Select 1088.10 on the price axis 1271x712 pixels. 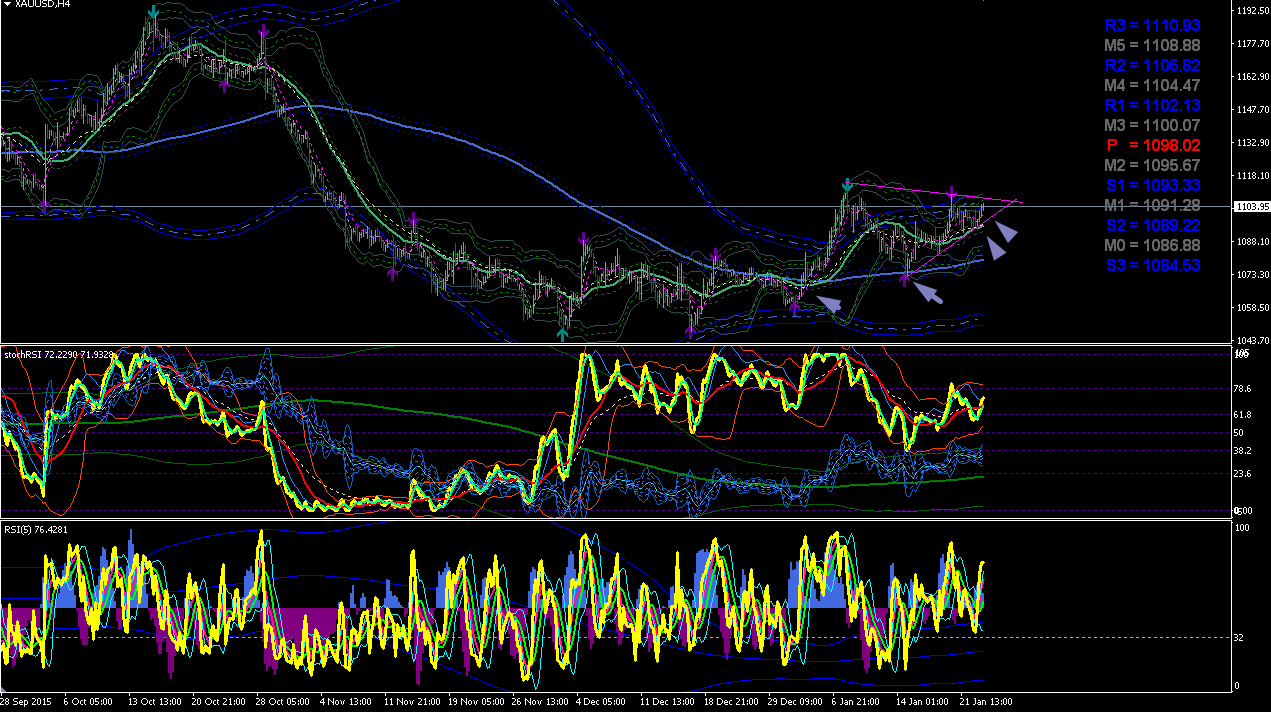click(1251, 241)
